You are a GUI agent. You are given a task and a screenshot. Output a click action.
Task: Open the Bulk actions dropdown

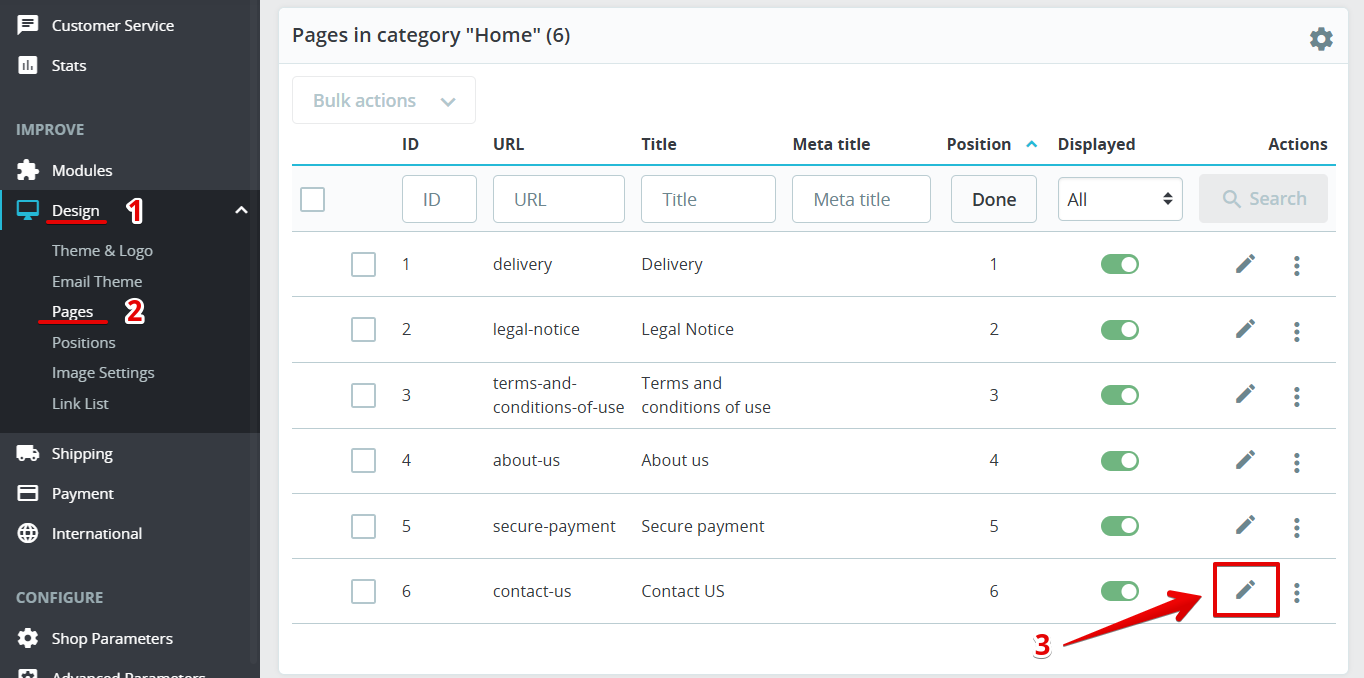pyautogui.click(x=383, y=100)
